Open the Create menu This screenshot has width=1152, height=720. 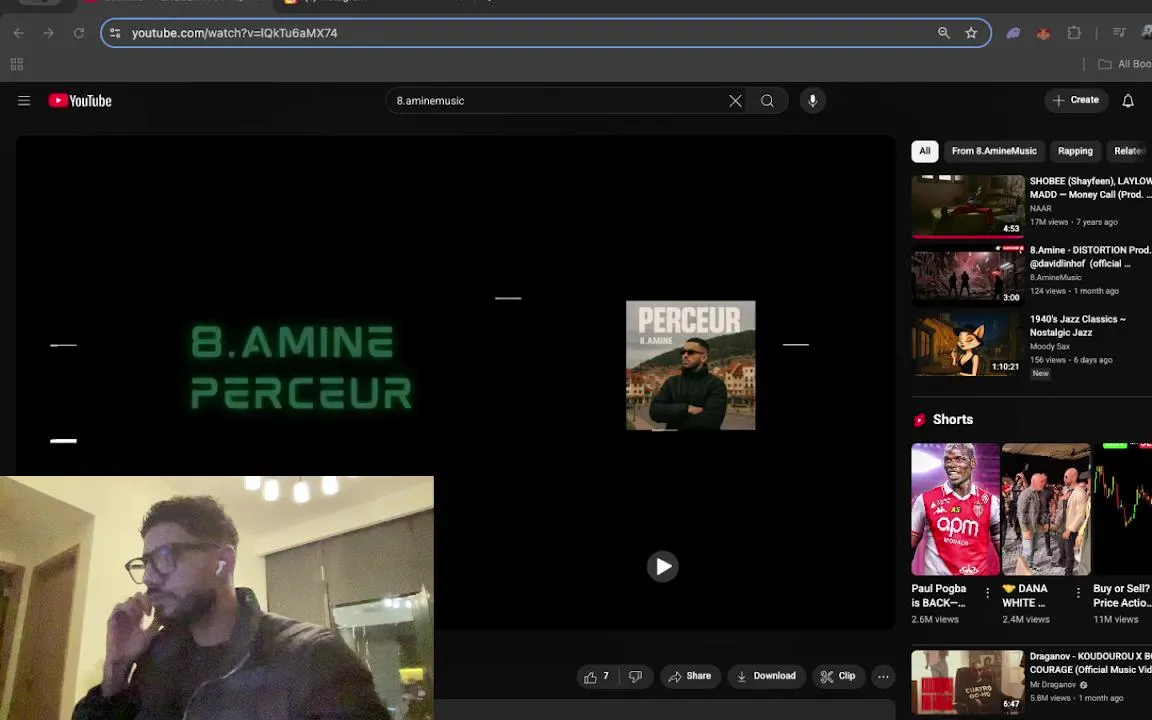coord(1076,100)
